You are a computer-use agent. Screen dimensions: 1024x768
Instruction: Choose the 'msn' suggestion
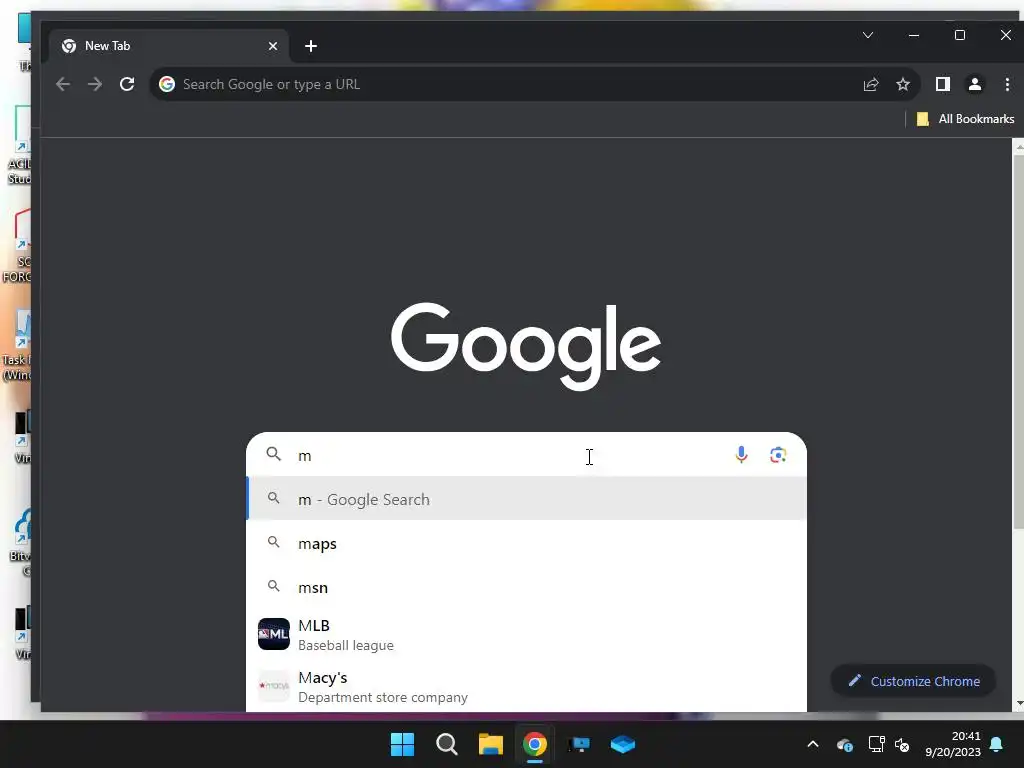pos(526,587)
